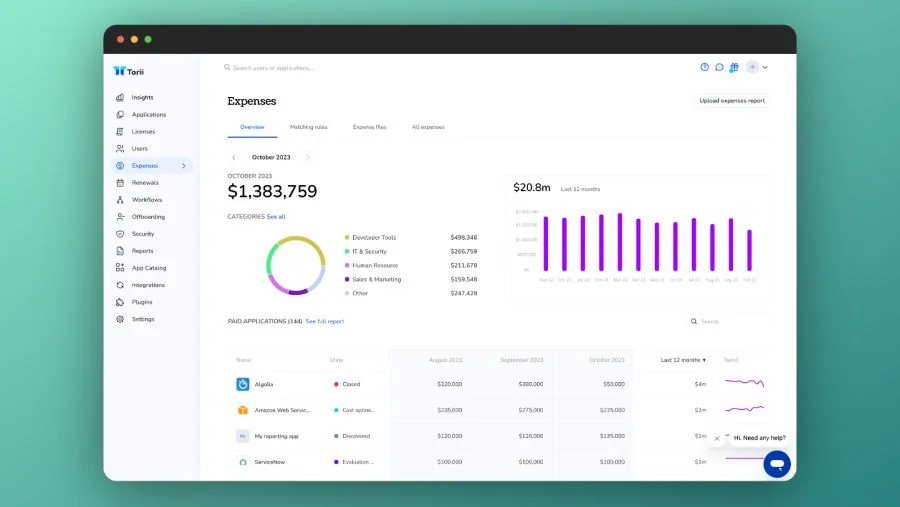Go to Offboarding section

[x=148, y=217]
